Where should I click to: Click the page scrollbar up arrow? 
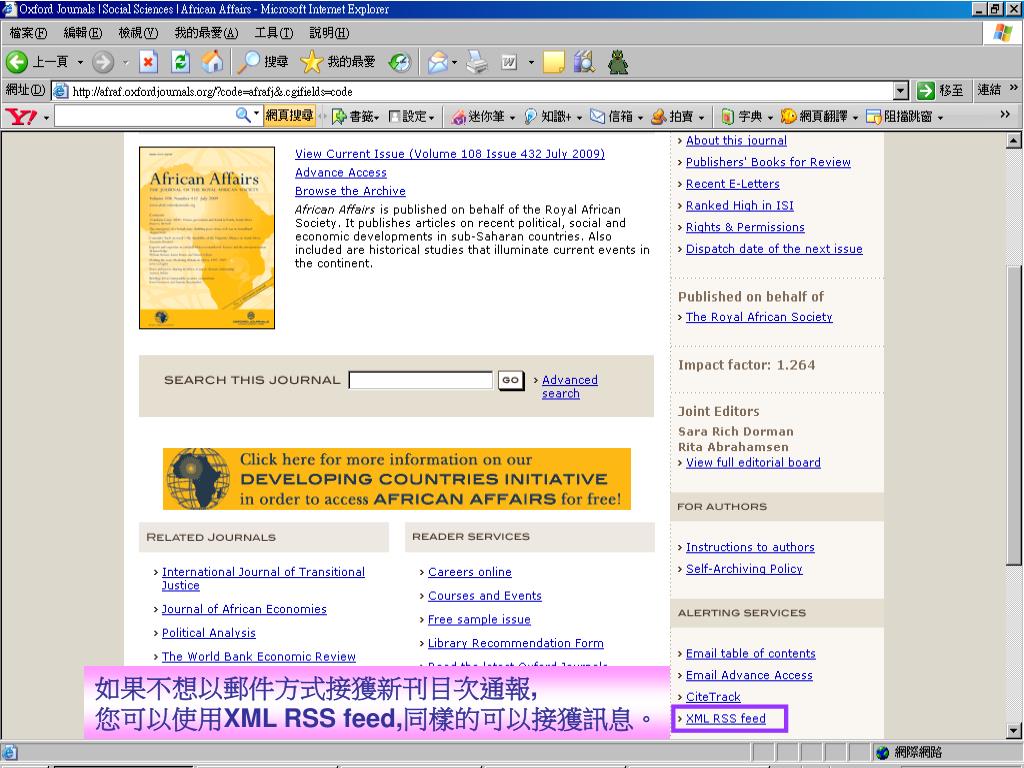click(1014, 140)
